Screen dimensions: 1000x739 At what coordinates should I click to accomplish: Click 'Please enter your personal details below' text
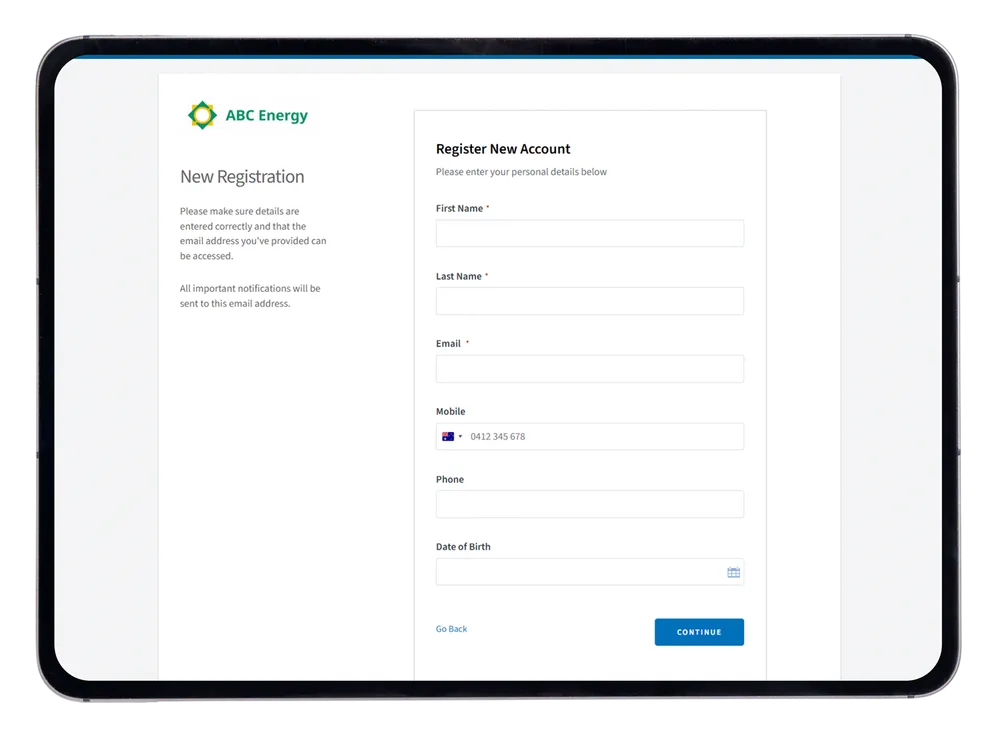(521, 172)
